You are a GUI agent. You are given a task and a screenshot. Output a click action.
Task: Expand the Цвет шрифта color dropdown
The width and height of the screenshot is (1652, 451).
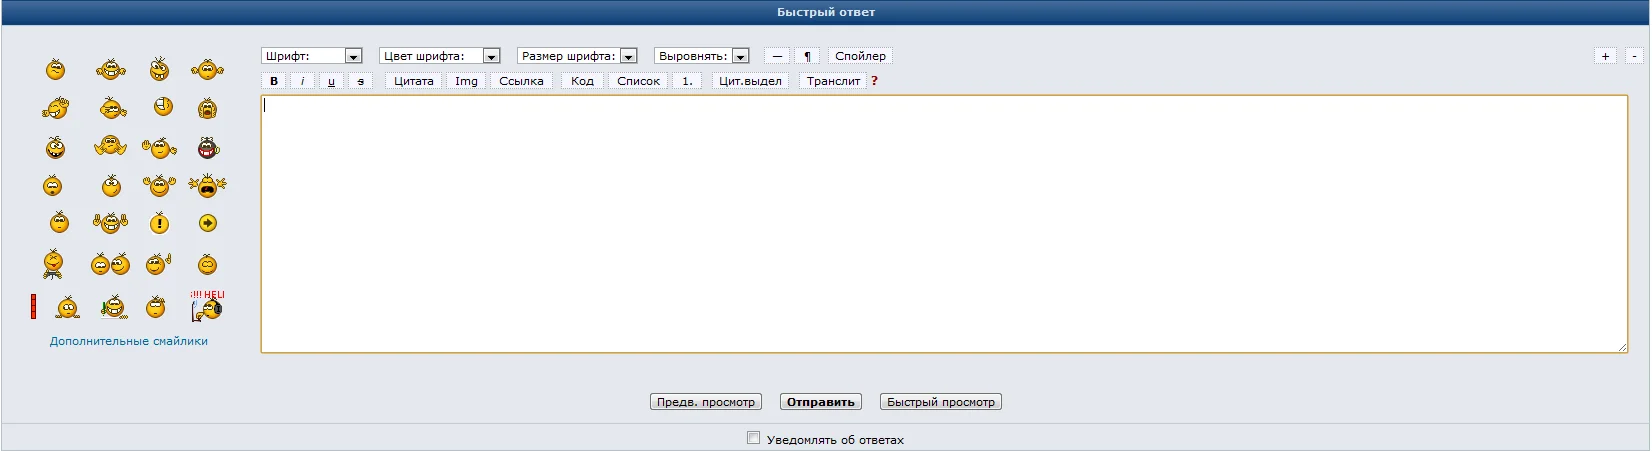click(x=439, y=56)
